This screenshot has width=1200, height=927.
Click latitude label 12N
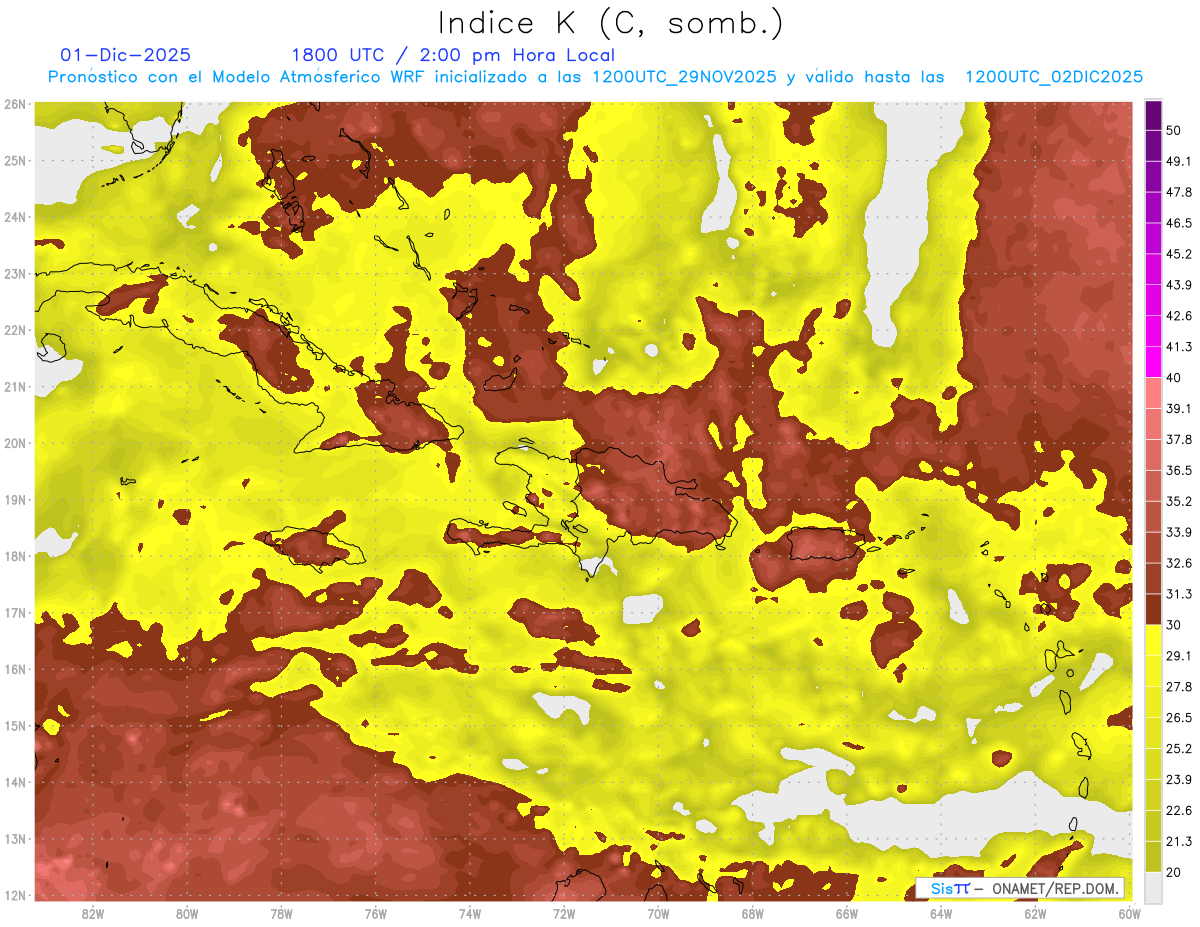point(15,895)
